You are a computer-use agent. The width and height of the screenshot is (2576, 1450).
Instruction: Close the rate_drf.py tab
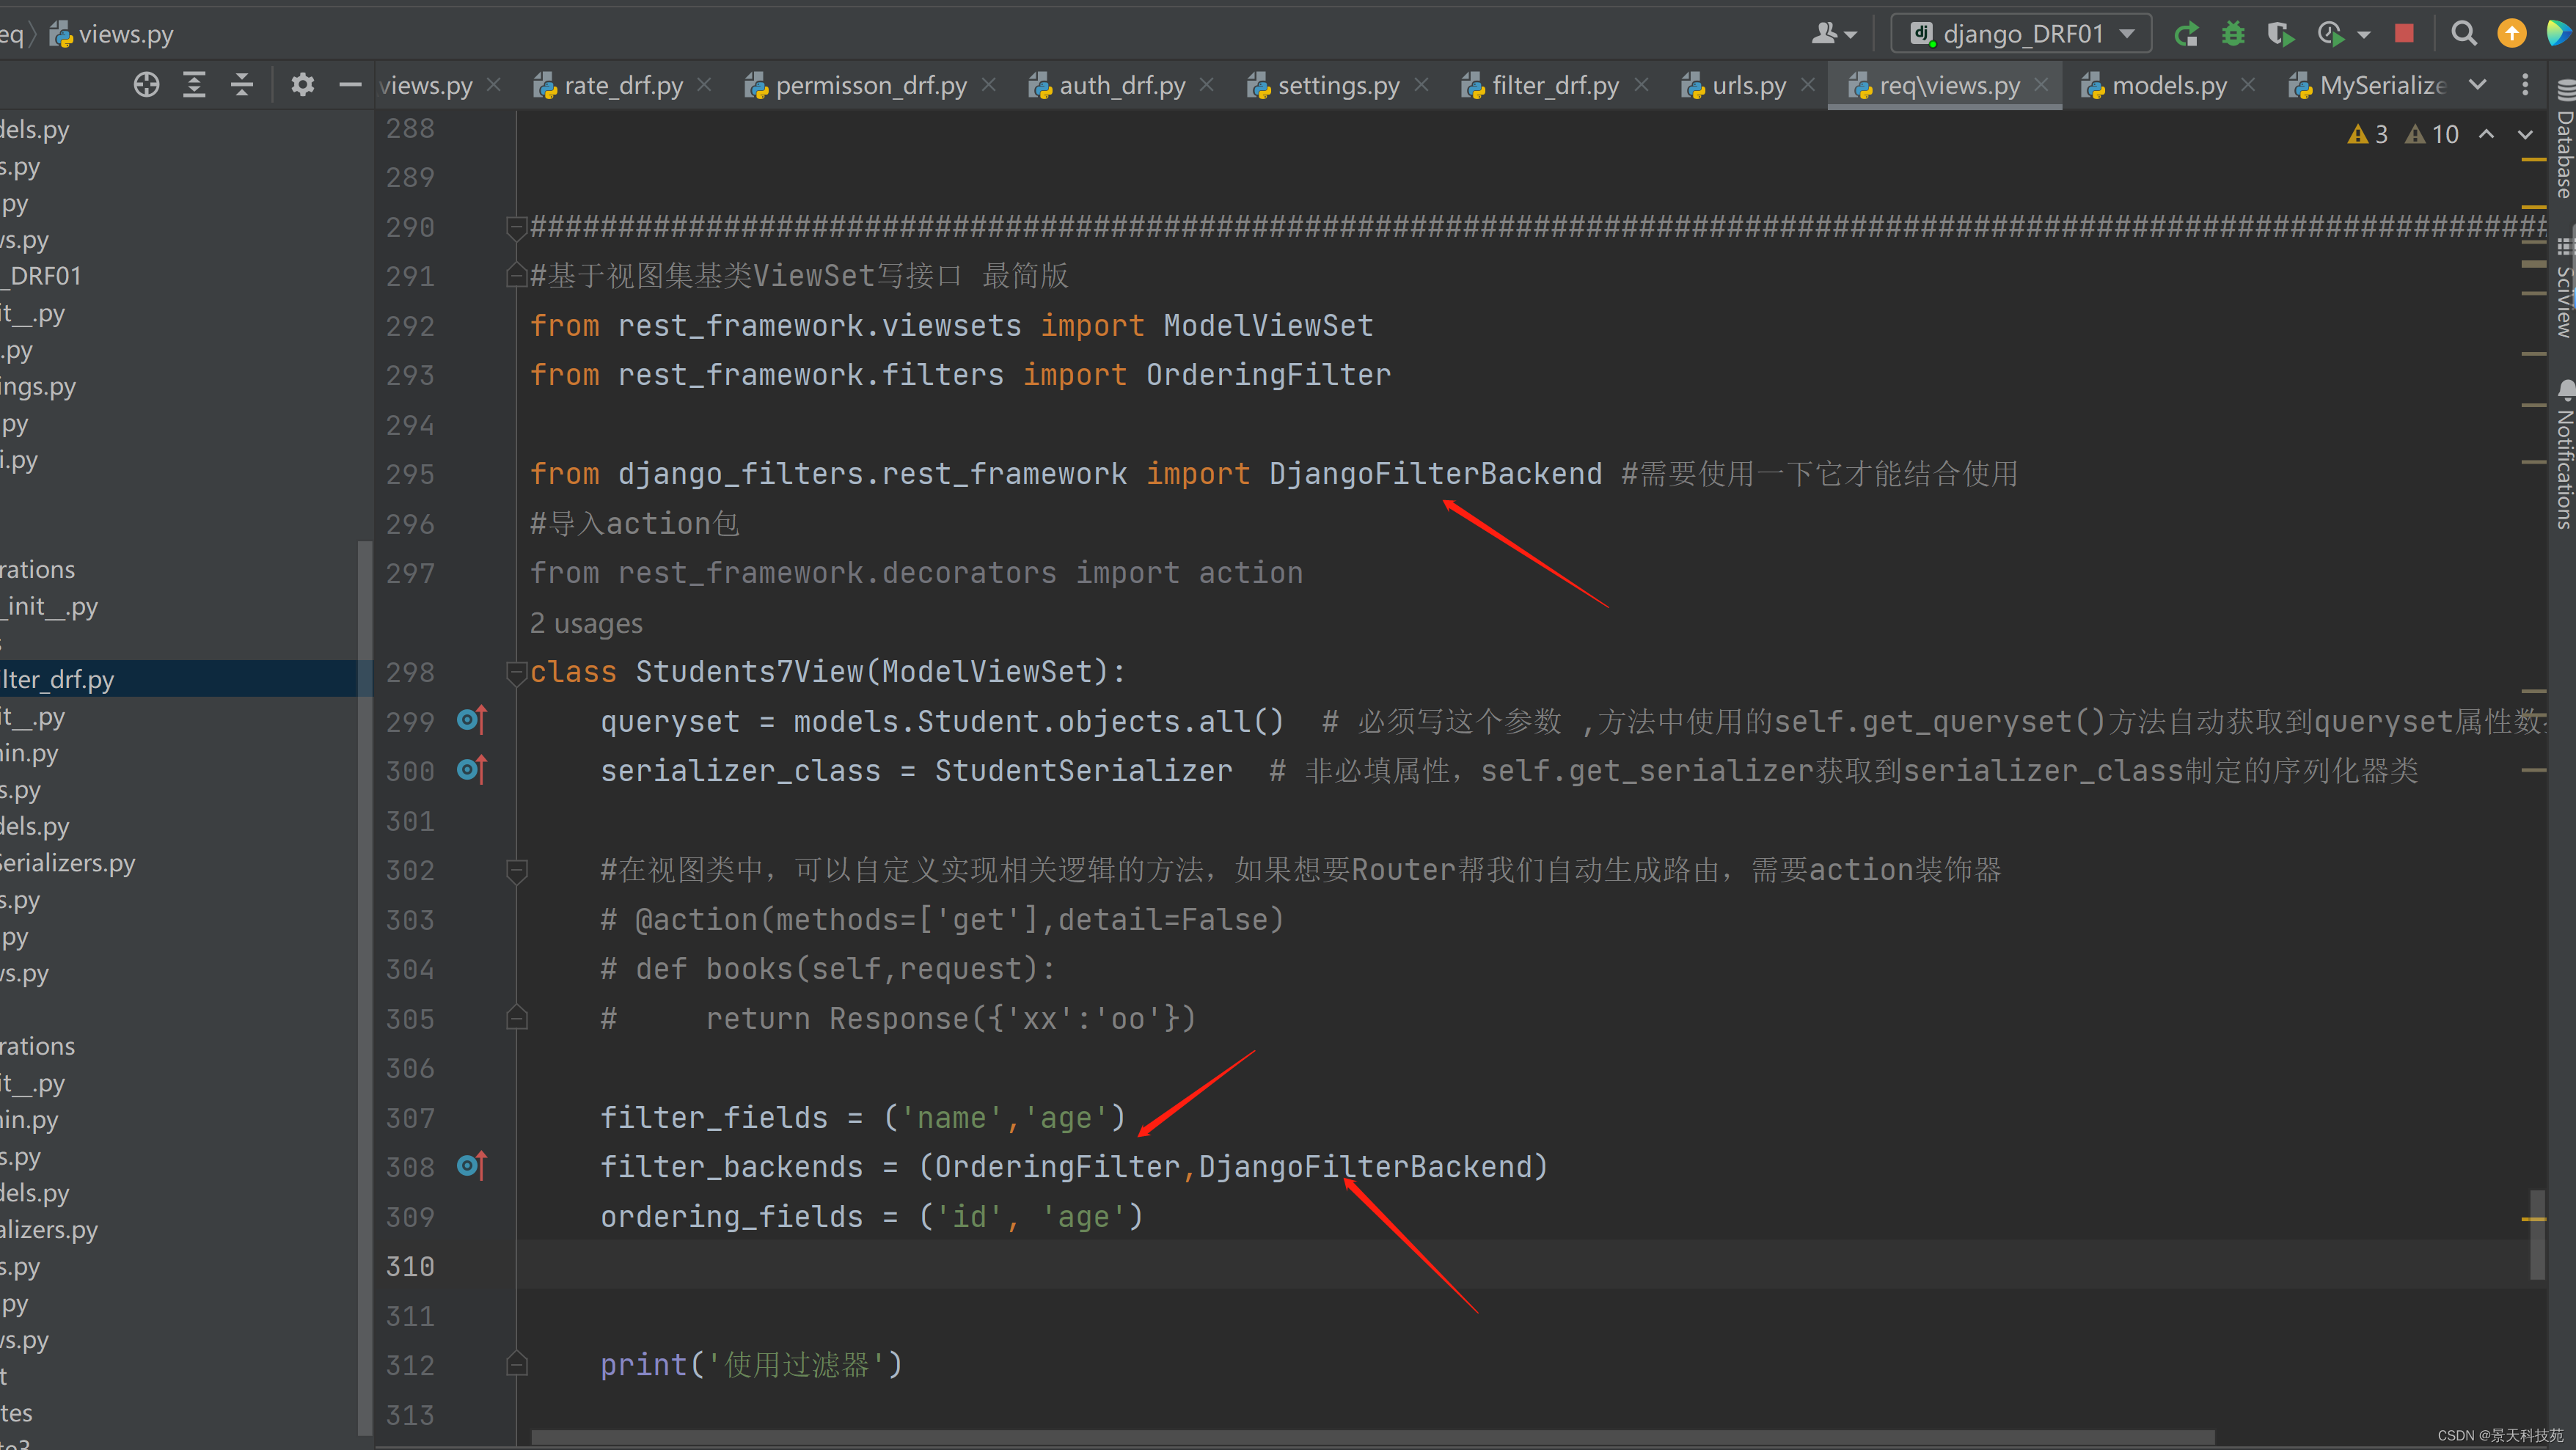(704, 85)
